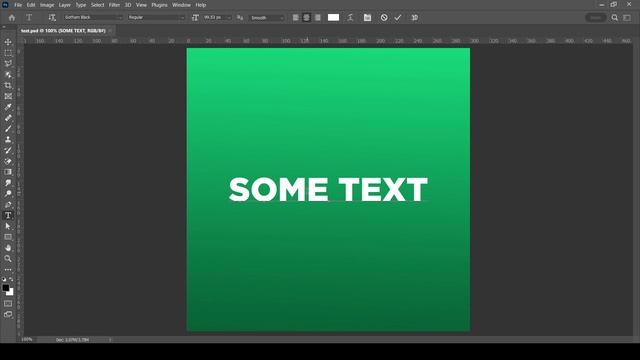640x360 pixels.
Task: Select the Move tool
Action: [8, 42]
